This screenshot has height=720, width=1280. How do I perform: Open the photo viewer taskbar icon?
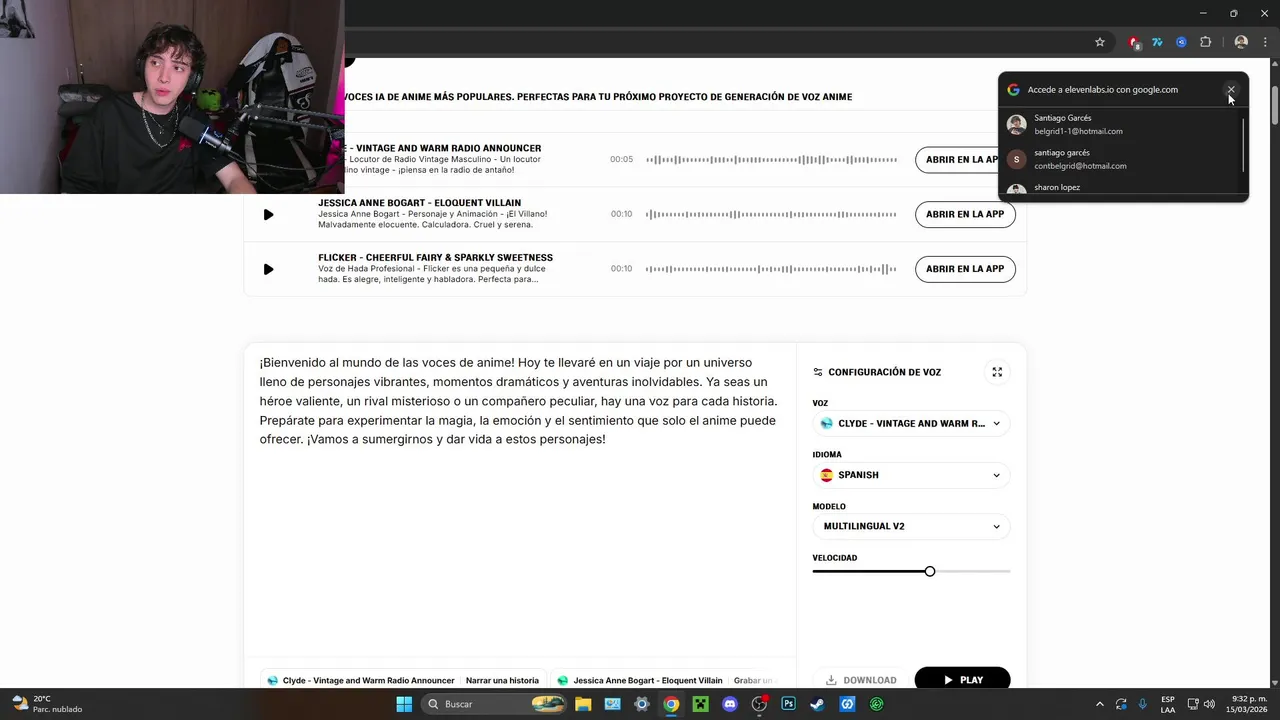612,704
